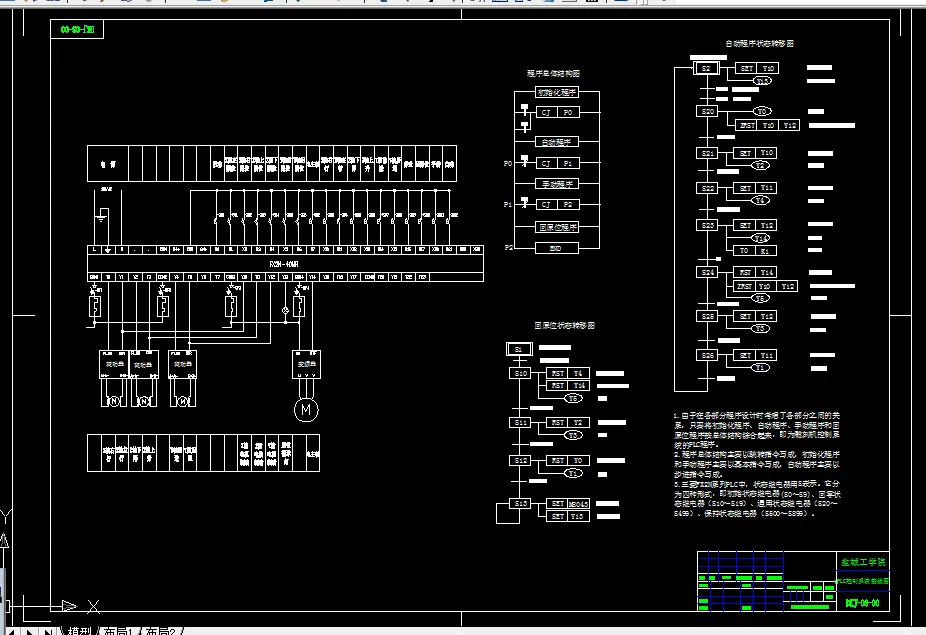Select the M8043 cell beside S13
The image size is (926, 635).
[x=578, y=504]
